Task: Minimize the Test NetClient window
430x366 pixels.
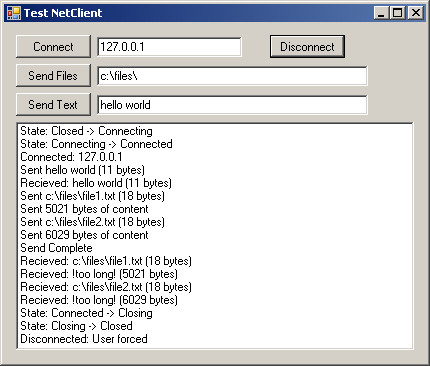Action: coord(381,13)
